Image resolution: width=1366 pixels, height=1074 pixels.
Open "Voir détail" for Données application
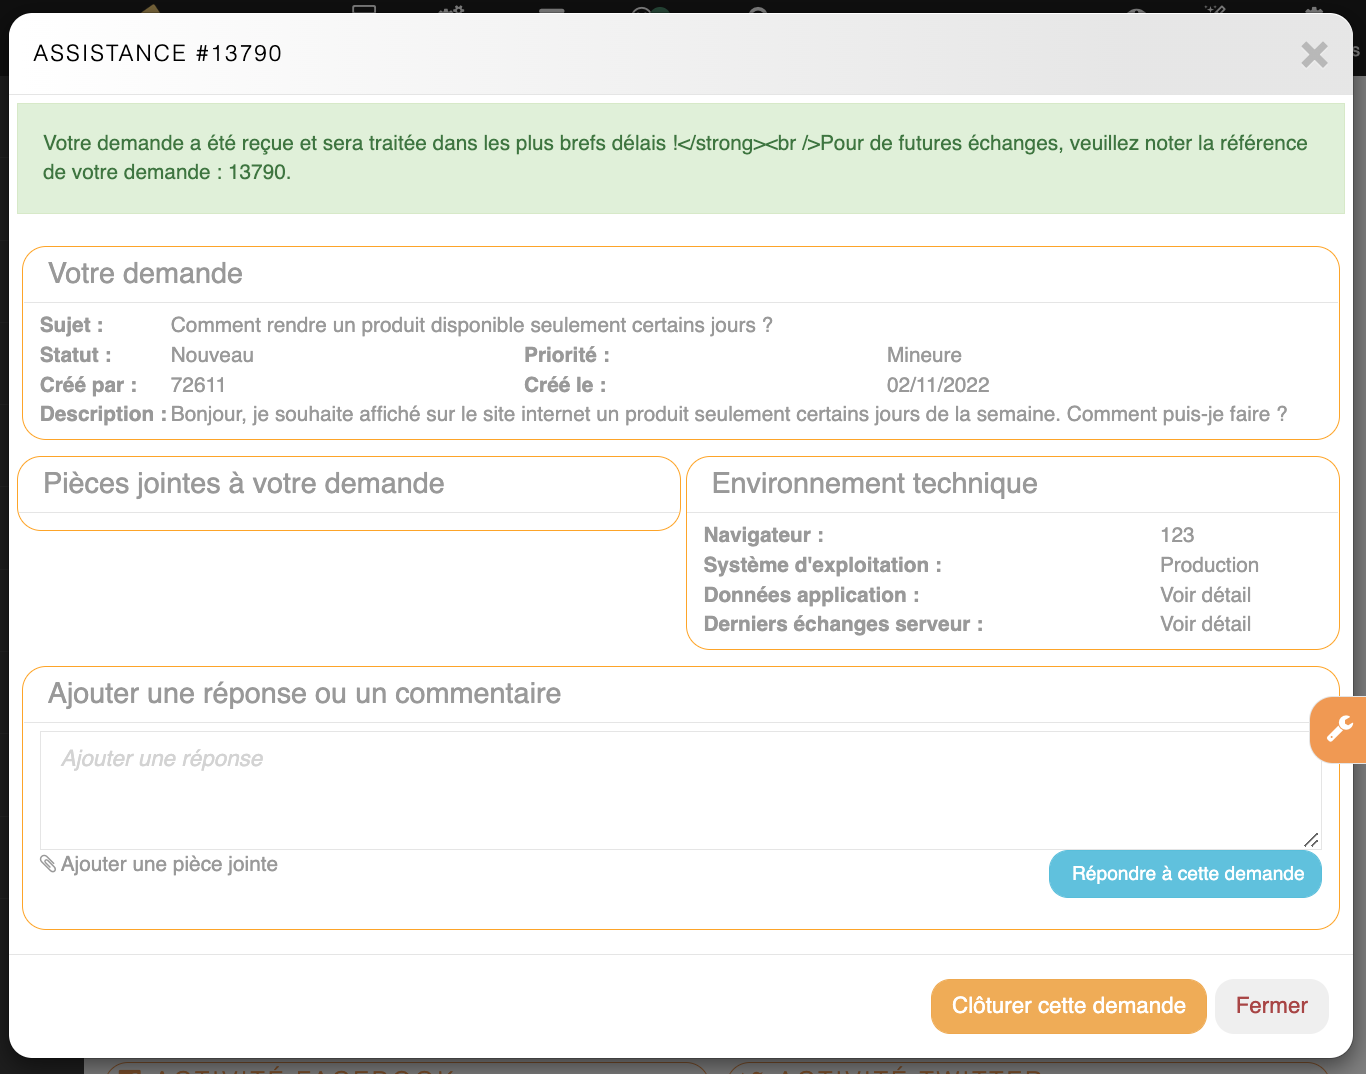1205,595
